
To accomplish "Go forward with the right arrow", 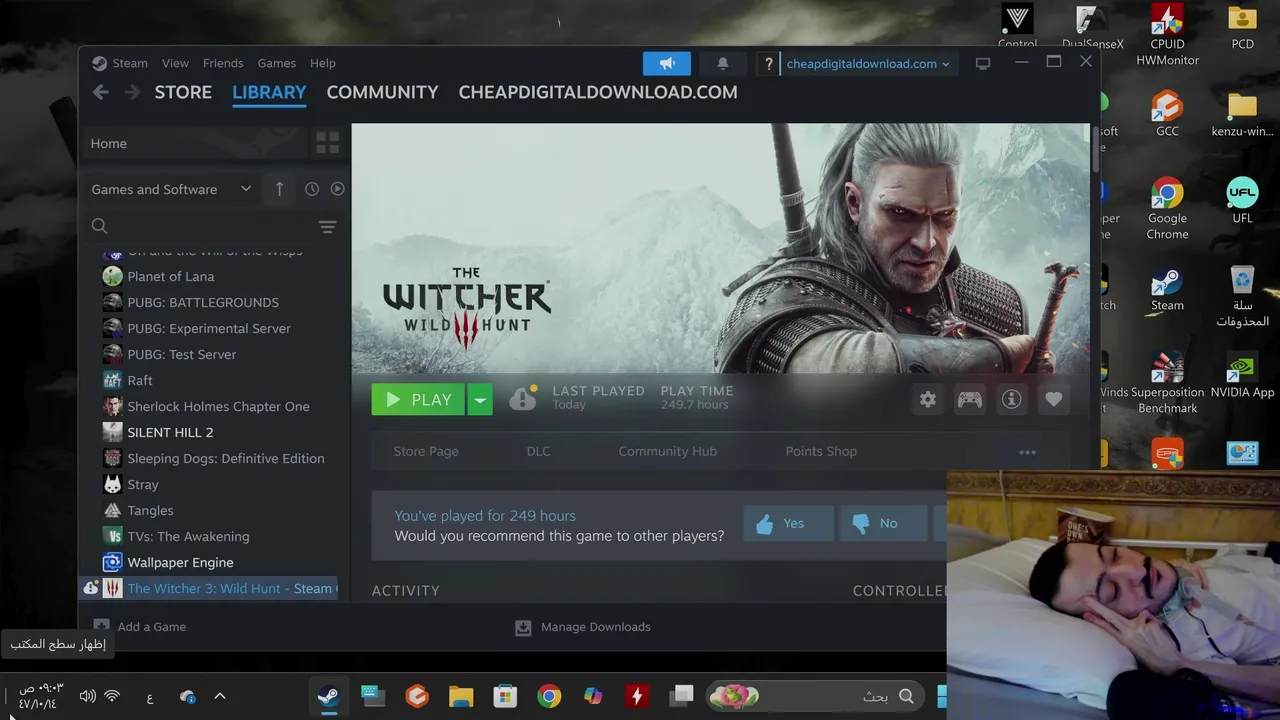I will coord(132,92).
